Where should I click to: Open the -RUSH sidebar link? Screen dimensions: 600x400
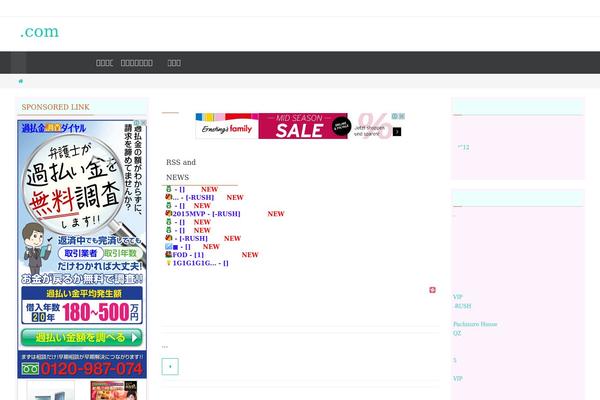click(x=462, y=306)
